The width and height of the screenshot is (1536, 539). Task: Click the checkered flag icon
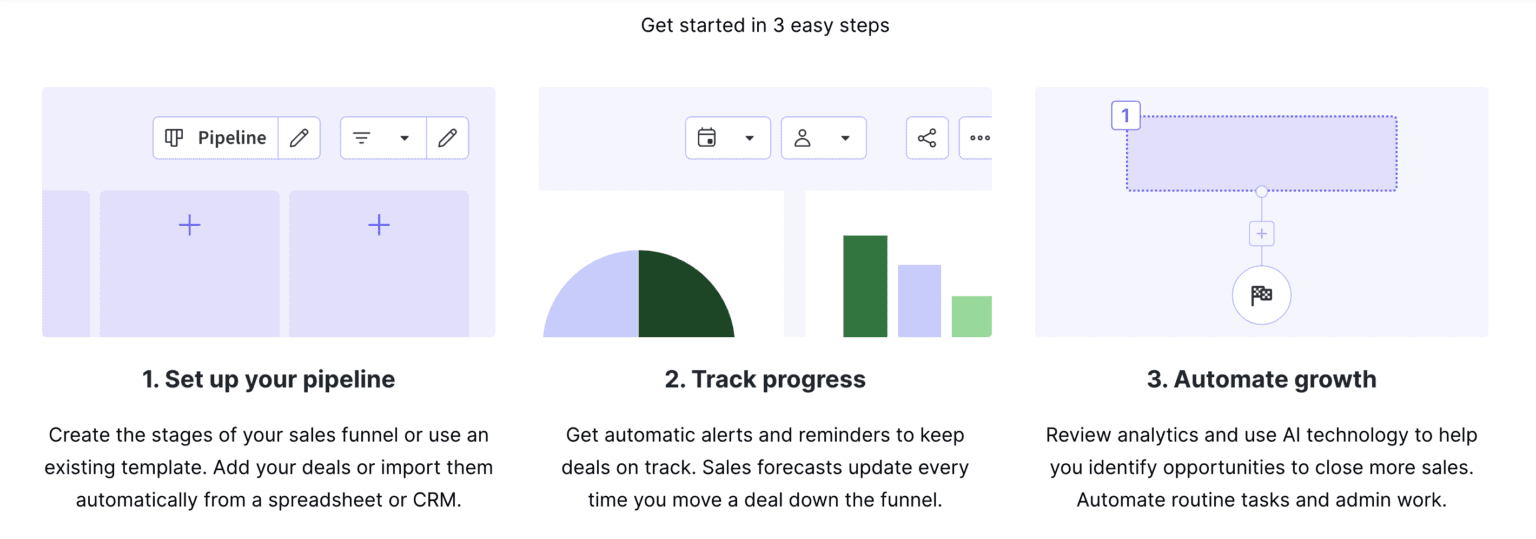pos(1261,295)
